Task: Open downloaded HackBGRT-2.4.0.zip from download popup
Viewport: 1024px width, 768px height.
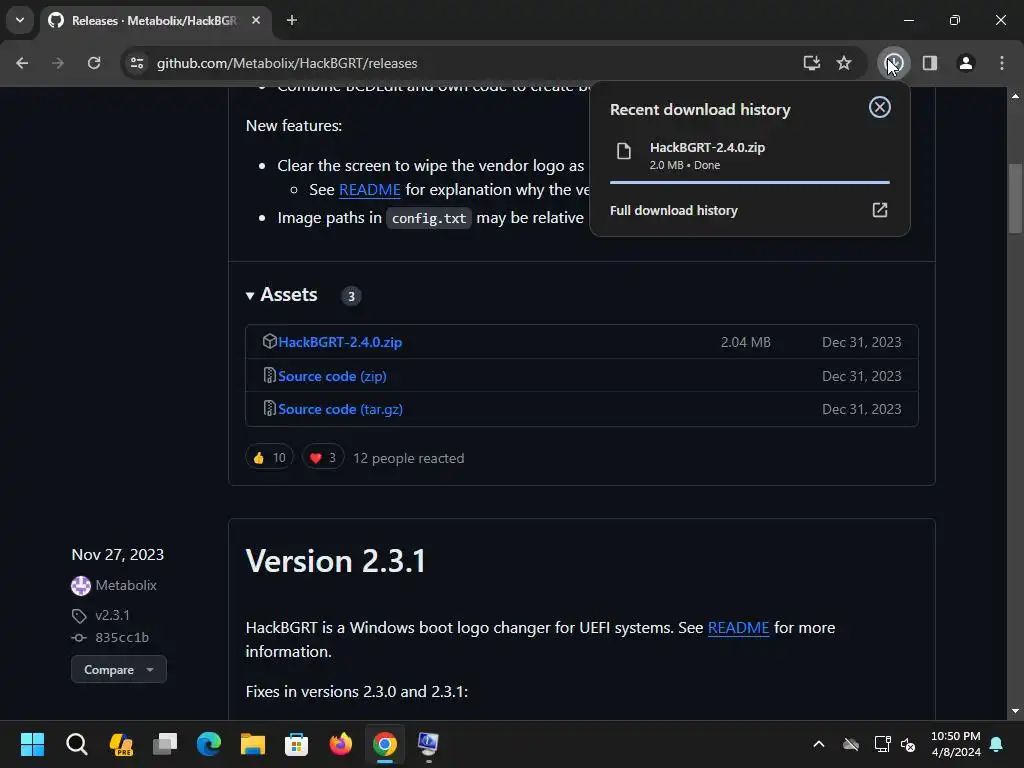Action: [707, 148]
